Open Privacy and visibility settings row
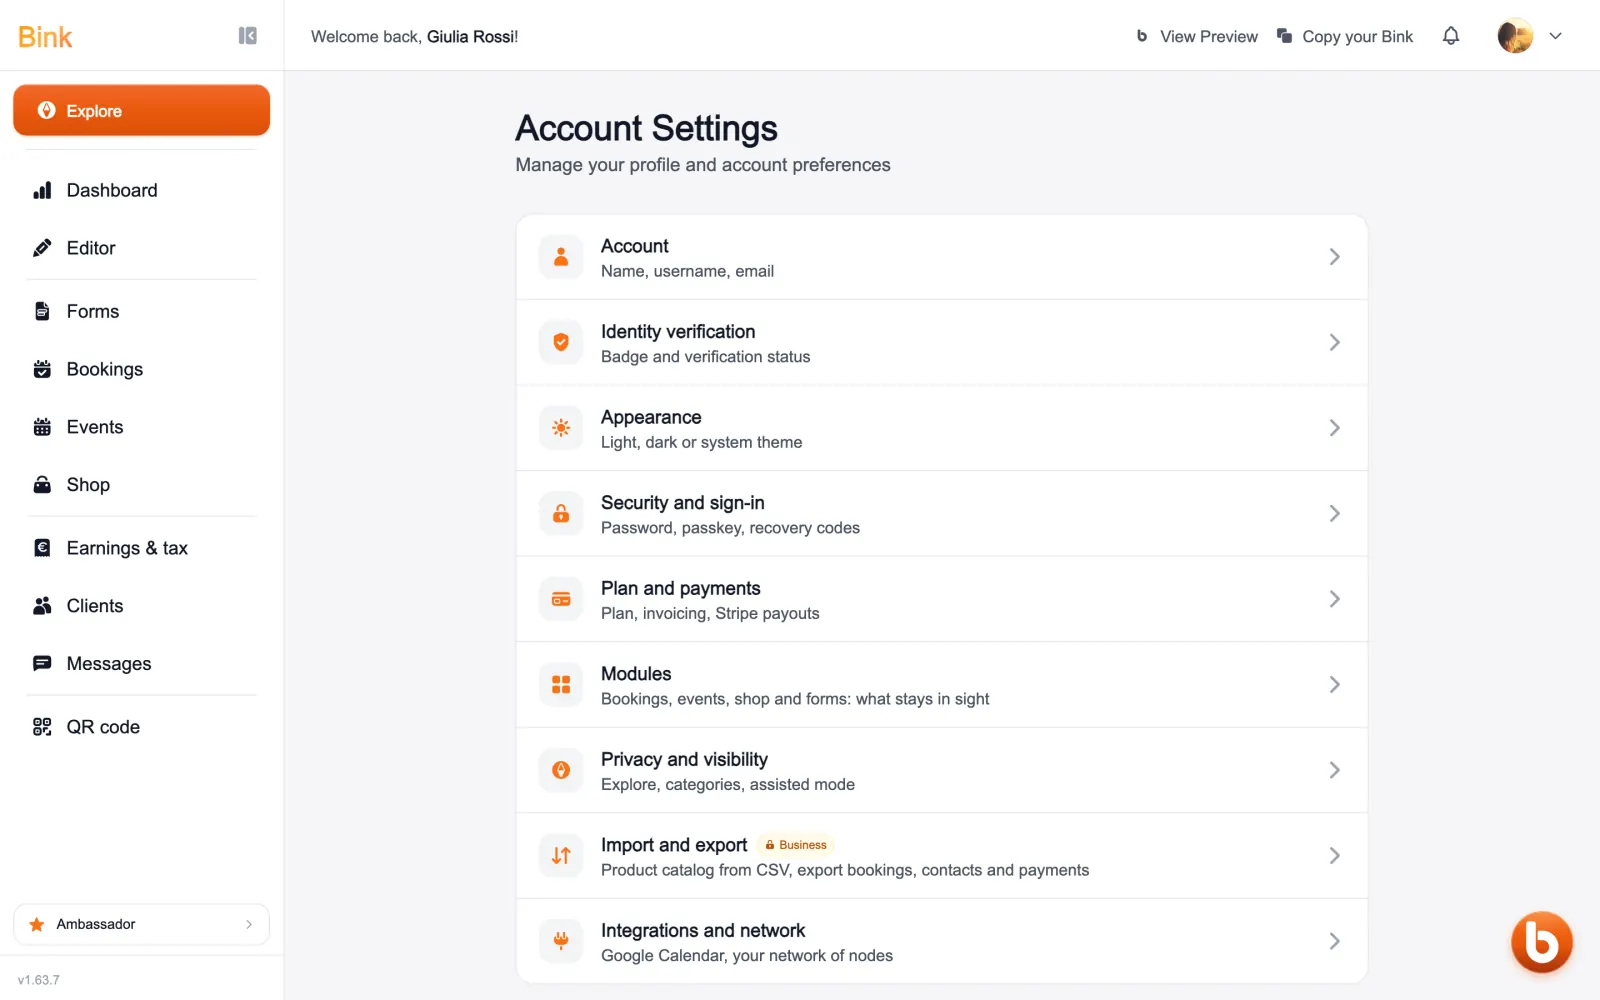1600x1000 pixels. [941, 771]
